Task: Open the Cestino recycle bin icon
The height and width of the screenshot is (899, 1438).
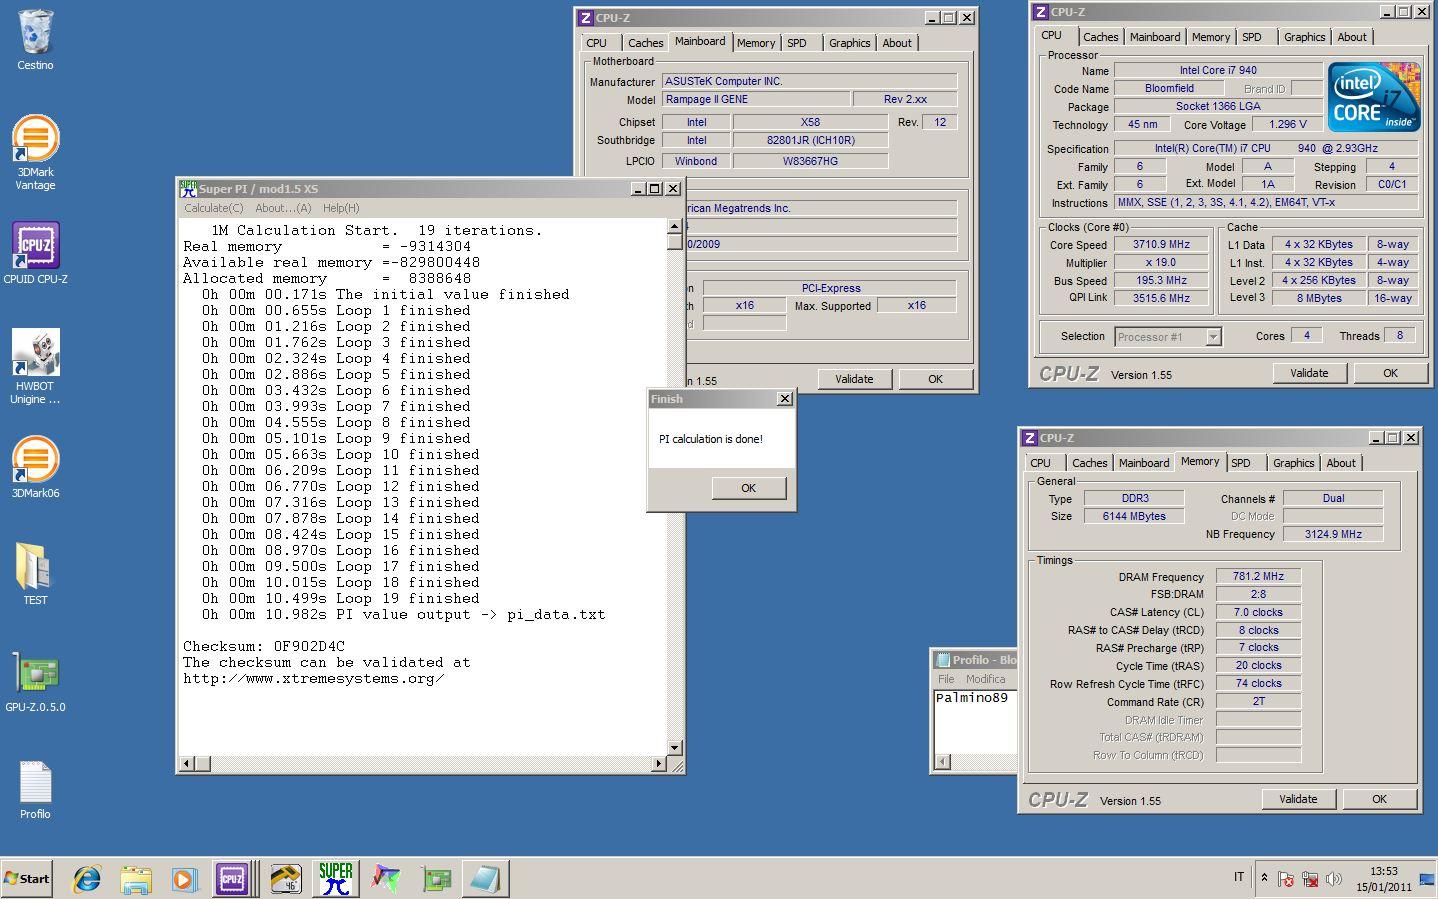Action: (x=35, y=40)
